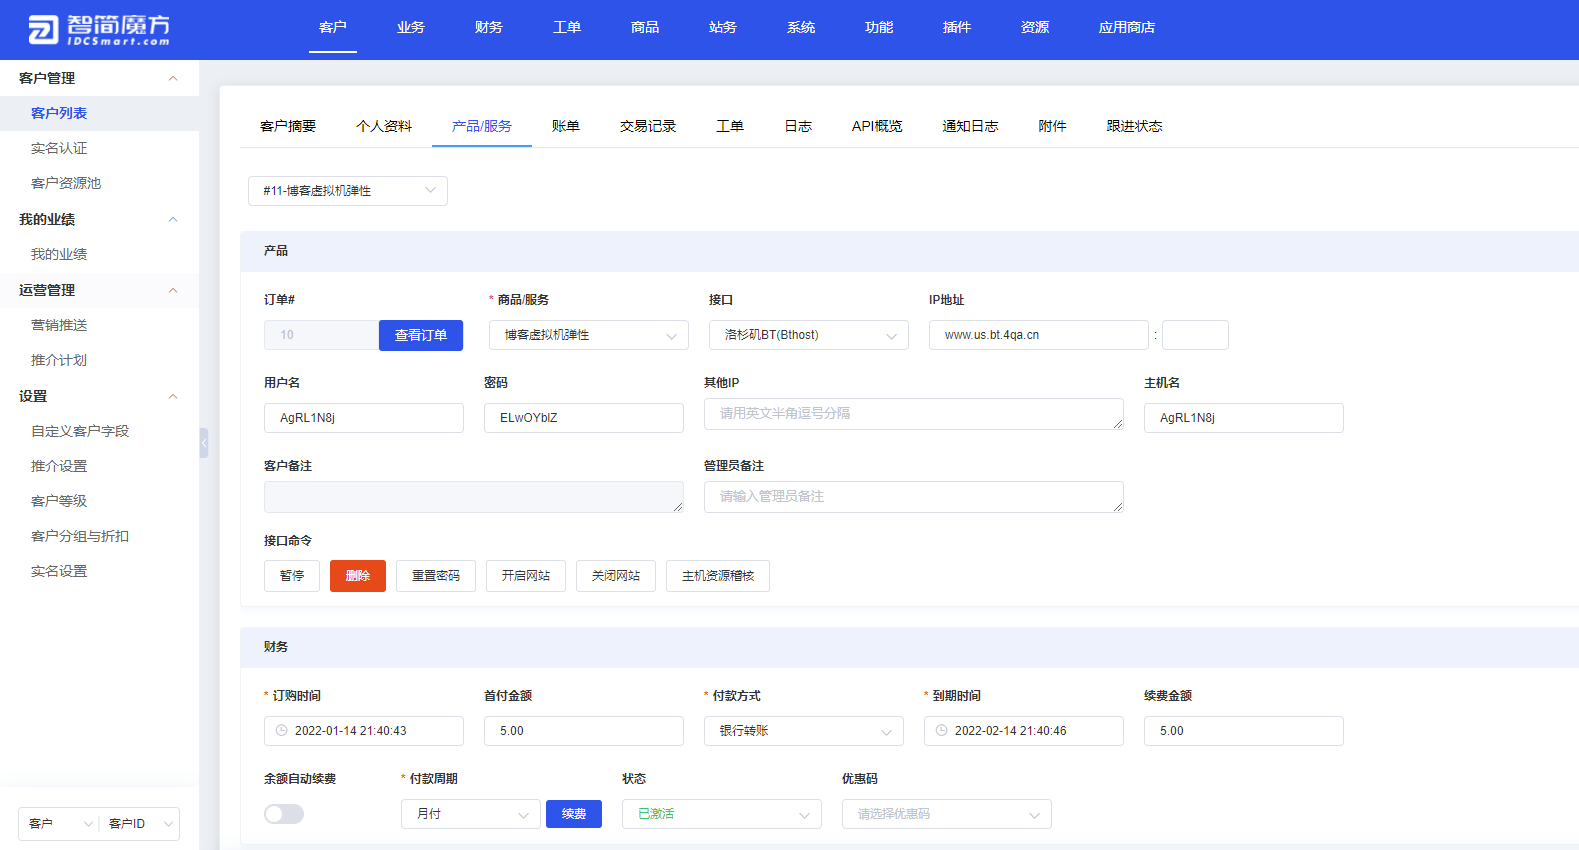The image size is (1579, 850).
Task: Switch to 账单 tab
Action: tap(566, 126)
